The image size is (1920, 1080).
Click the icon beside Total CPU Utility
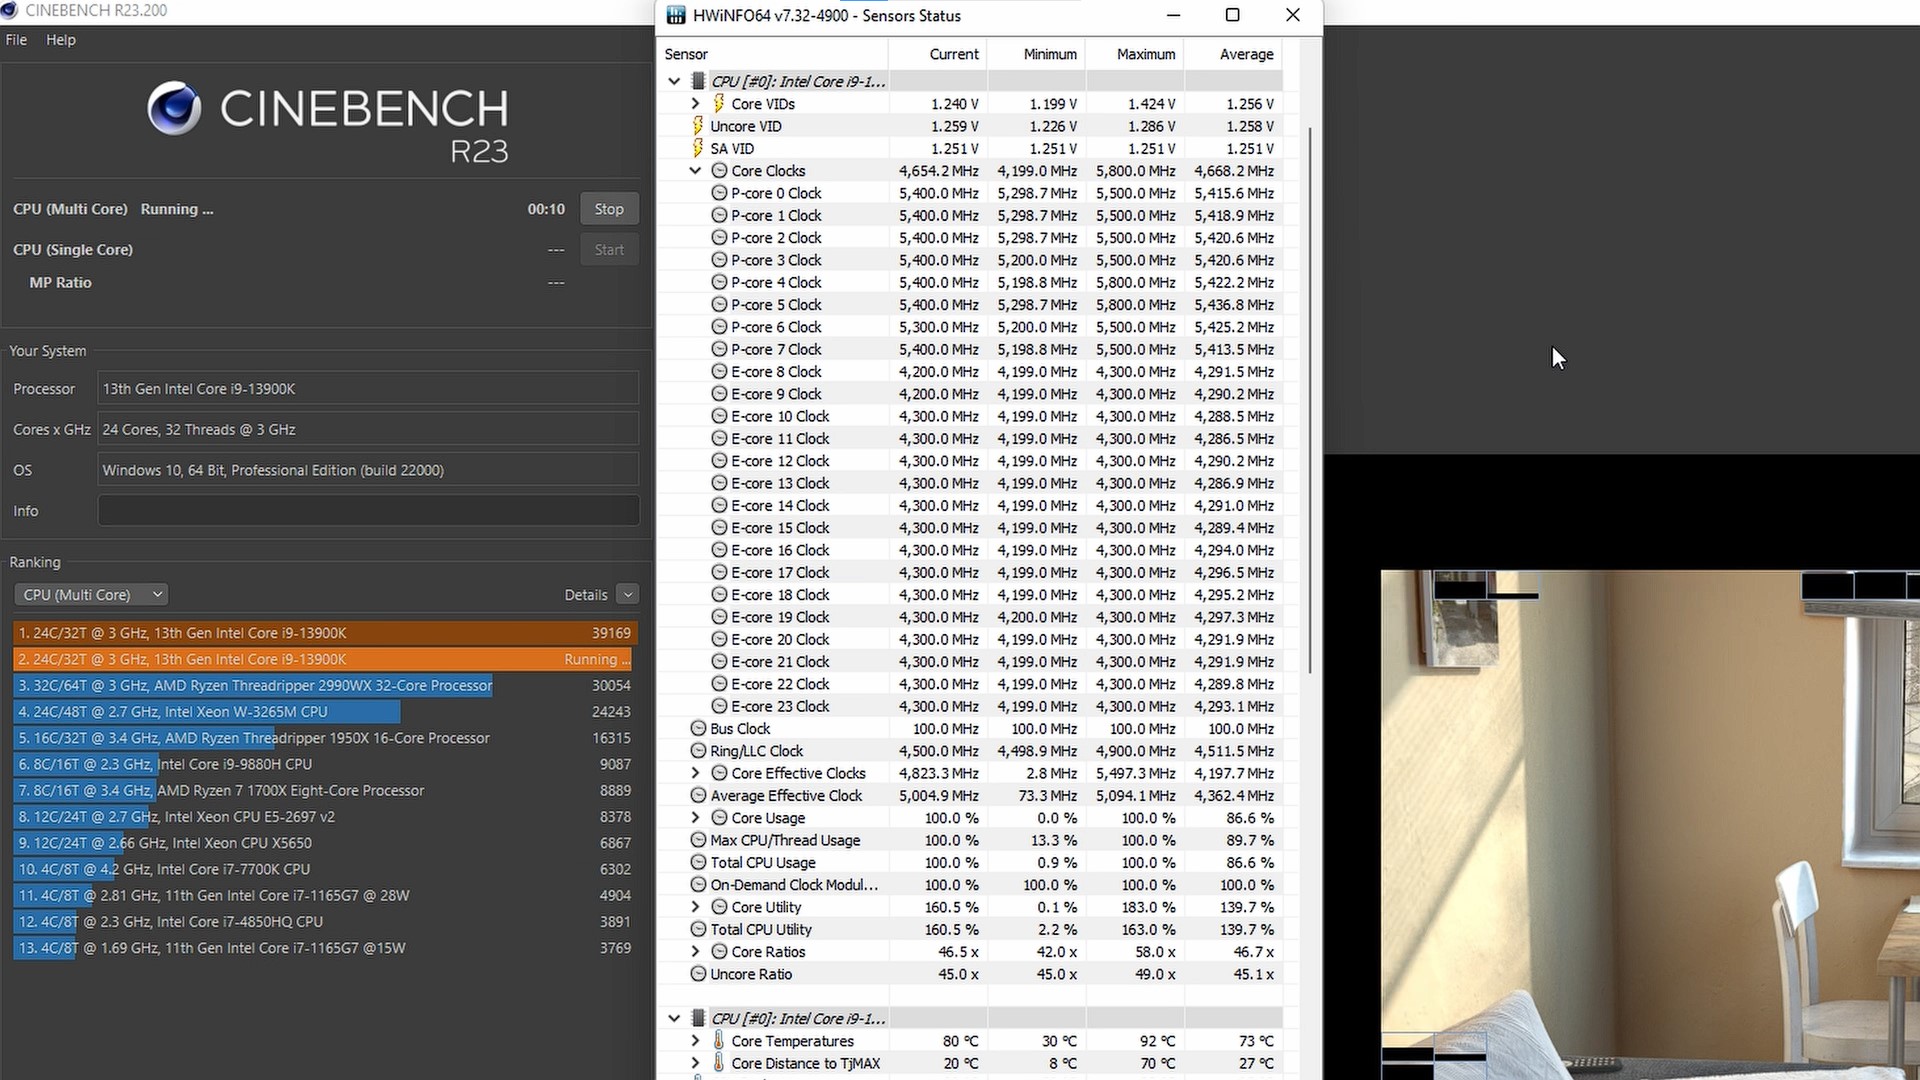pyautogui.click(x=698, y=929)
